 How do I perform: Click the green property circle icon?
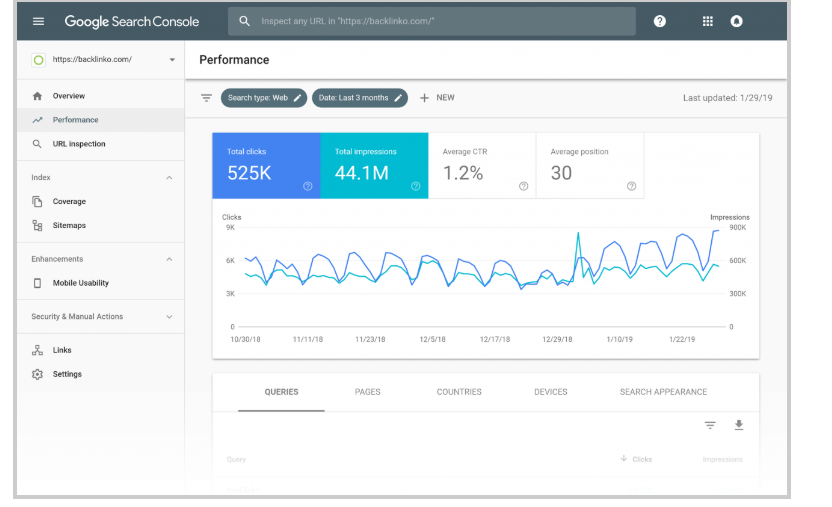pyautogui.click(x=38, y=60)
